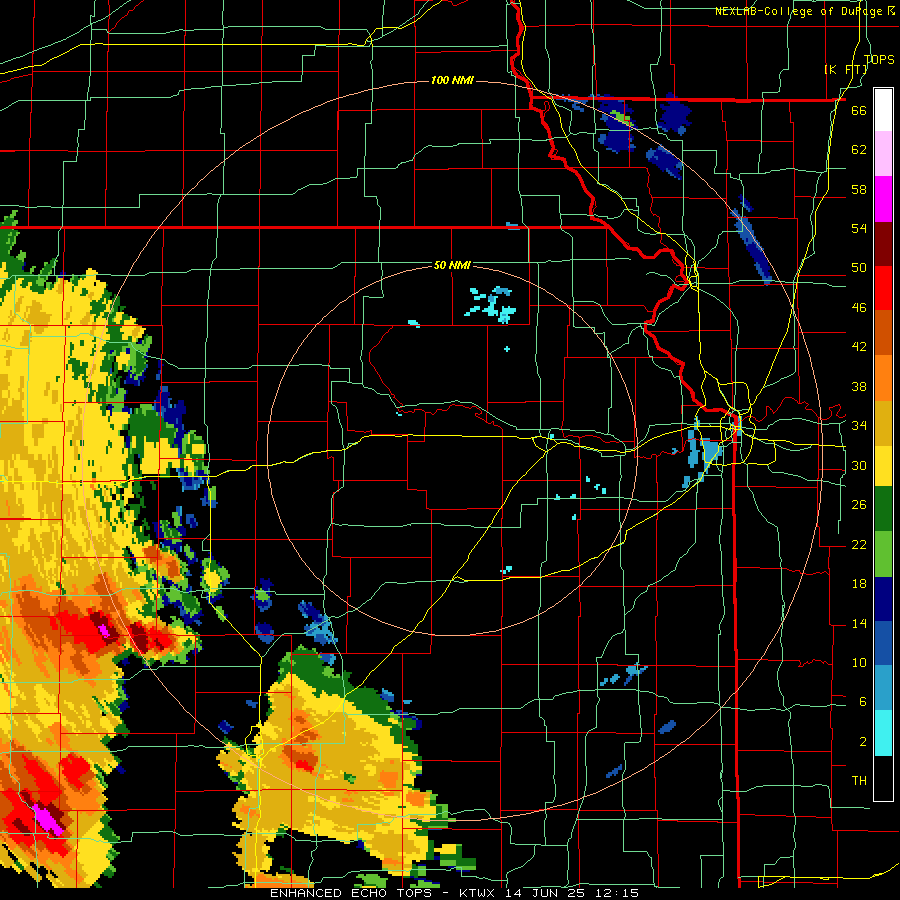Select the "10" legend value
The height and width of the screenshot is (900, 900).
click(859, 662)
